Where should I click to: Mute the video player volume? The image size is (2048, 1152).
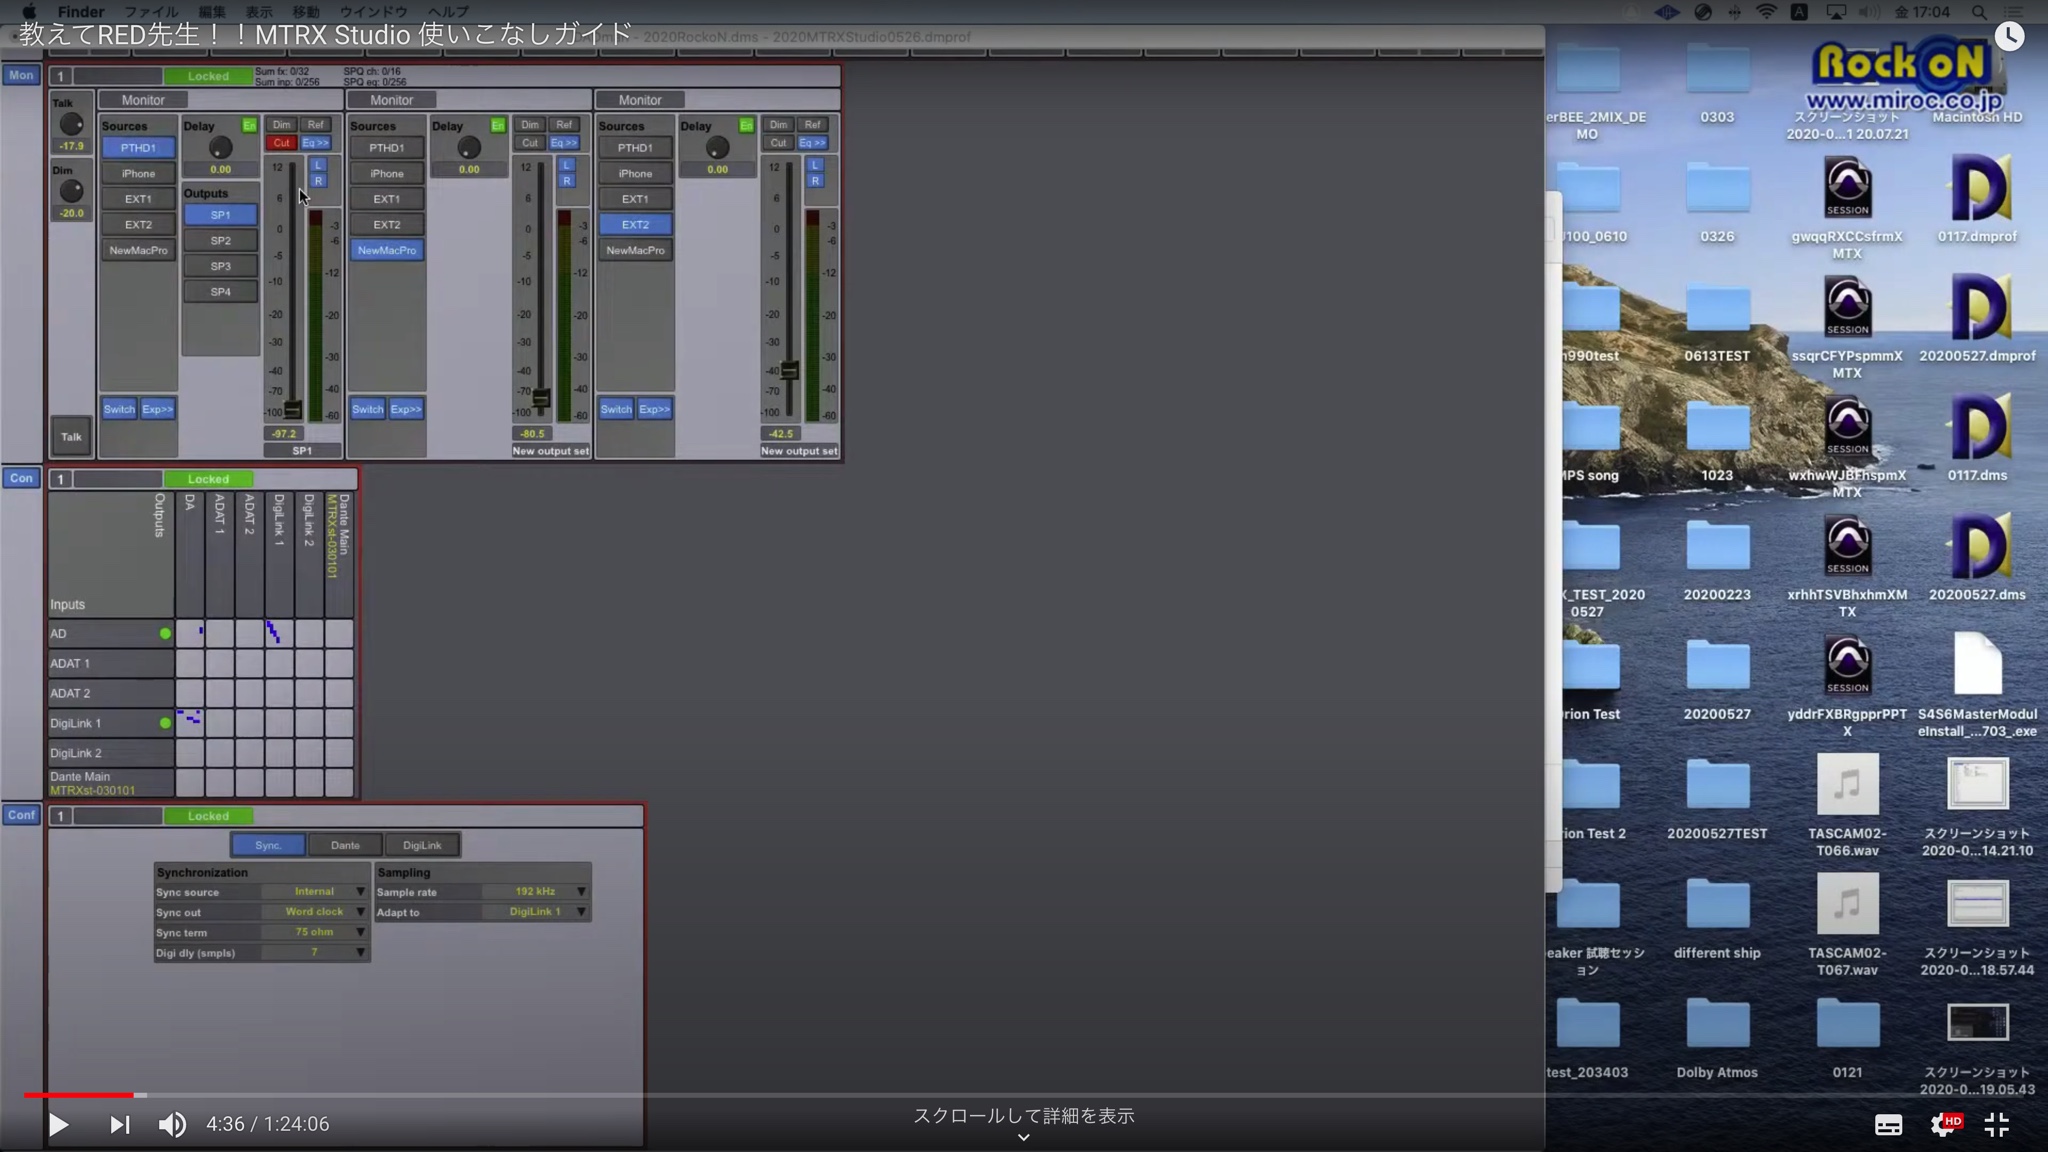click(x=172, y=1125)
